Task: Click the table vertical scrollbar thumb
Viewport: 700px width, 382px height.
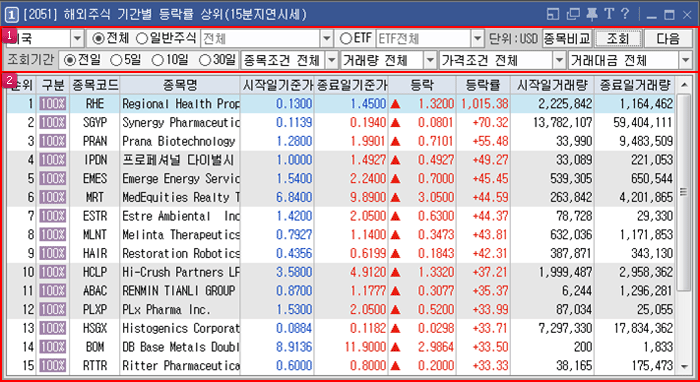Action: pyautogui.click(x=684, y=192)
